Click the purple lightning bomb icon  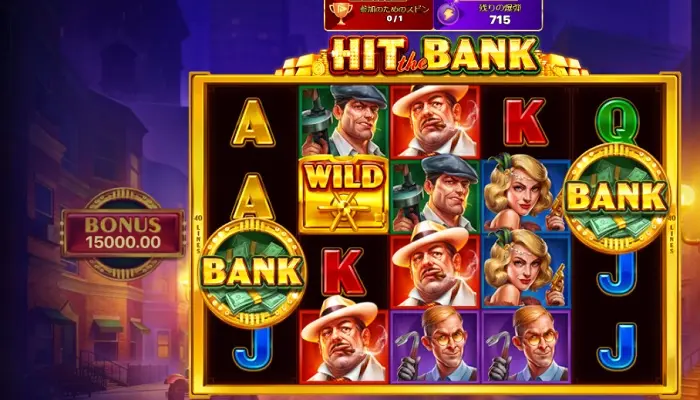pyautogui.click(x=448, y=15)
